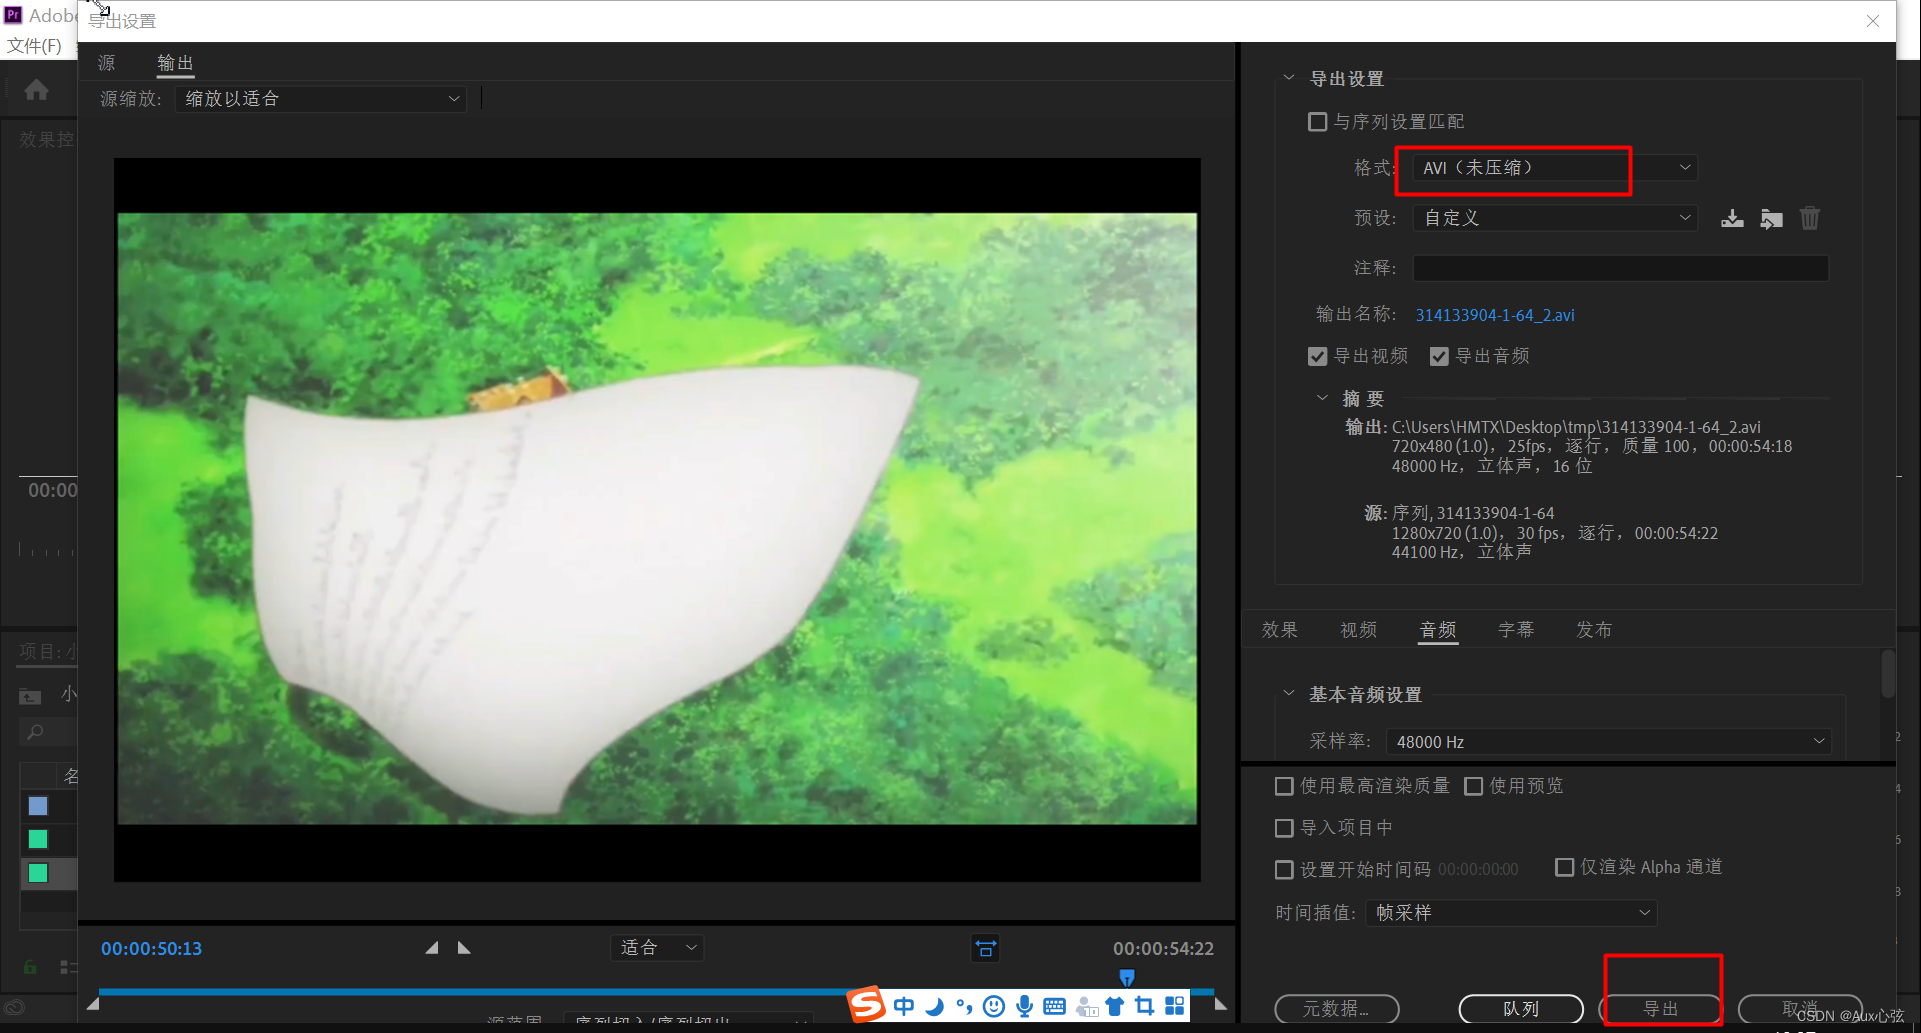The width and height of the screenshot is (1921, 1033).
Task: Select the 音频 tab
Action: [1438, 630]
